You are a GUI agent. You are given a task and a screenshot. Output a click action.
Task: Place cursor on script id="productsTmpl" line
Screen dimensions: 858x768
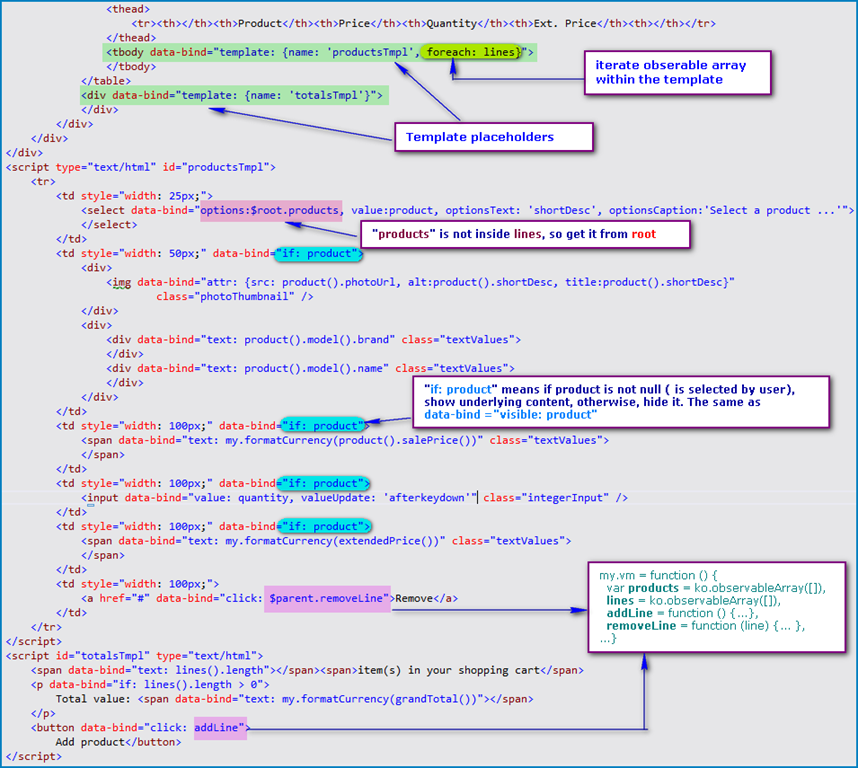coord(140,167)
